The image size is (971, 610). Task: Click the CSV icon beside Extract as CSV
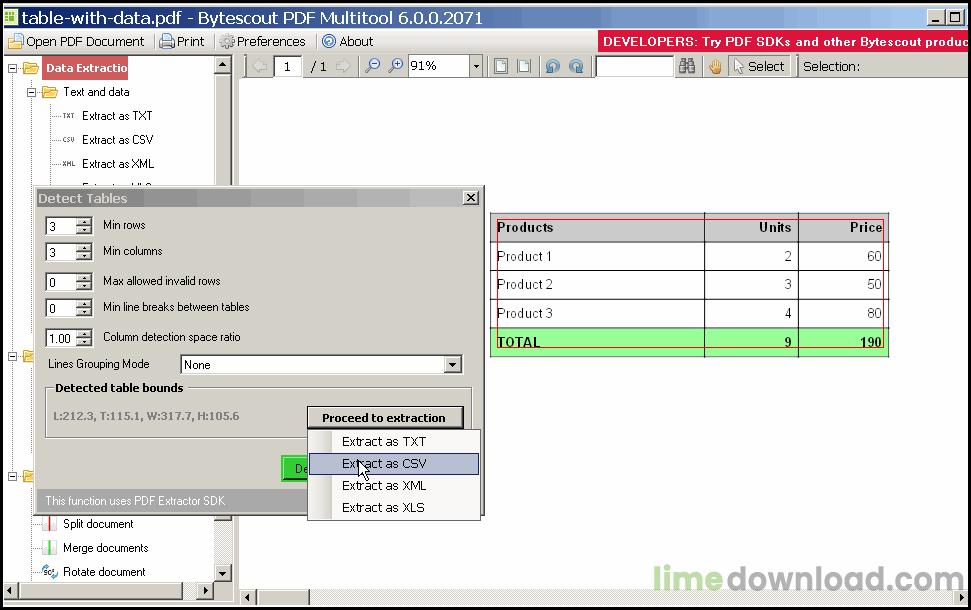click(x=69, y=140)
